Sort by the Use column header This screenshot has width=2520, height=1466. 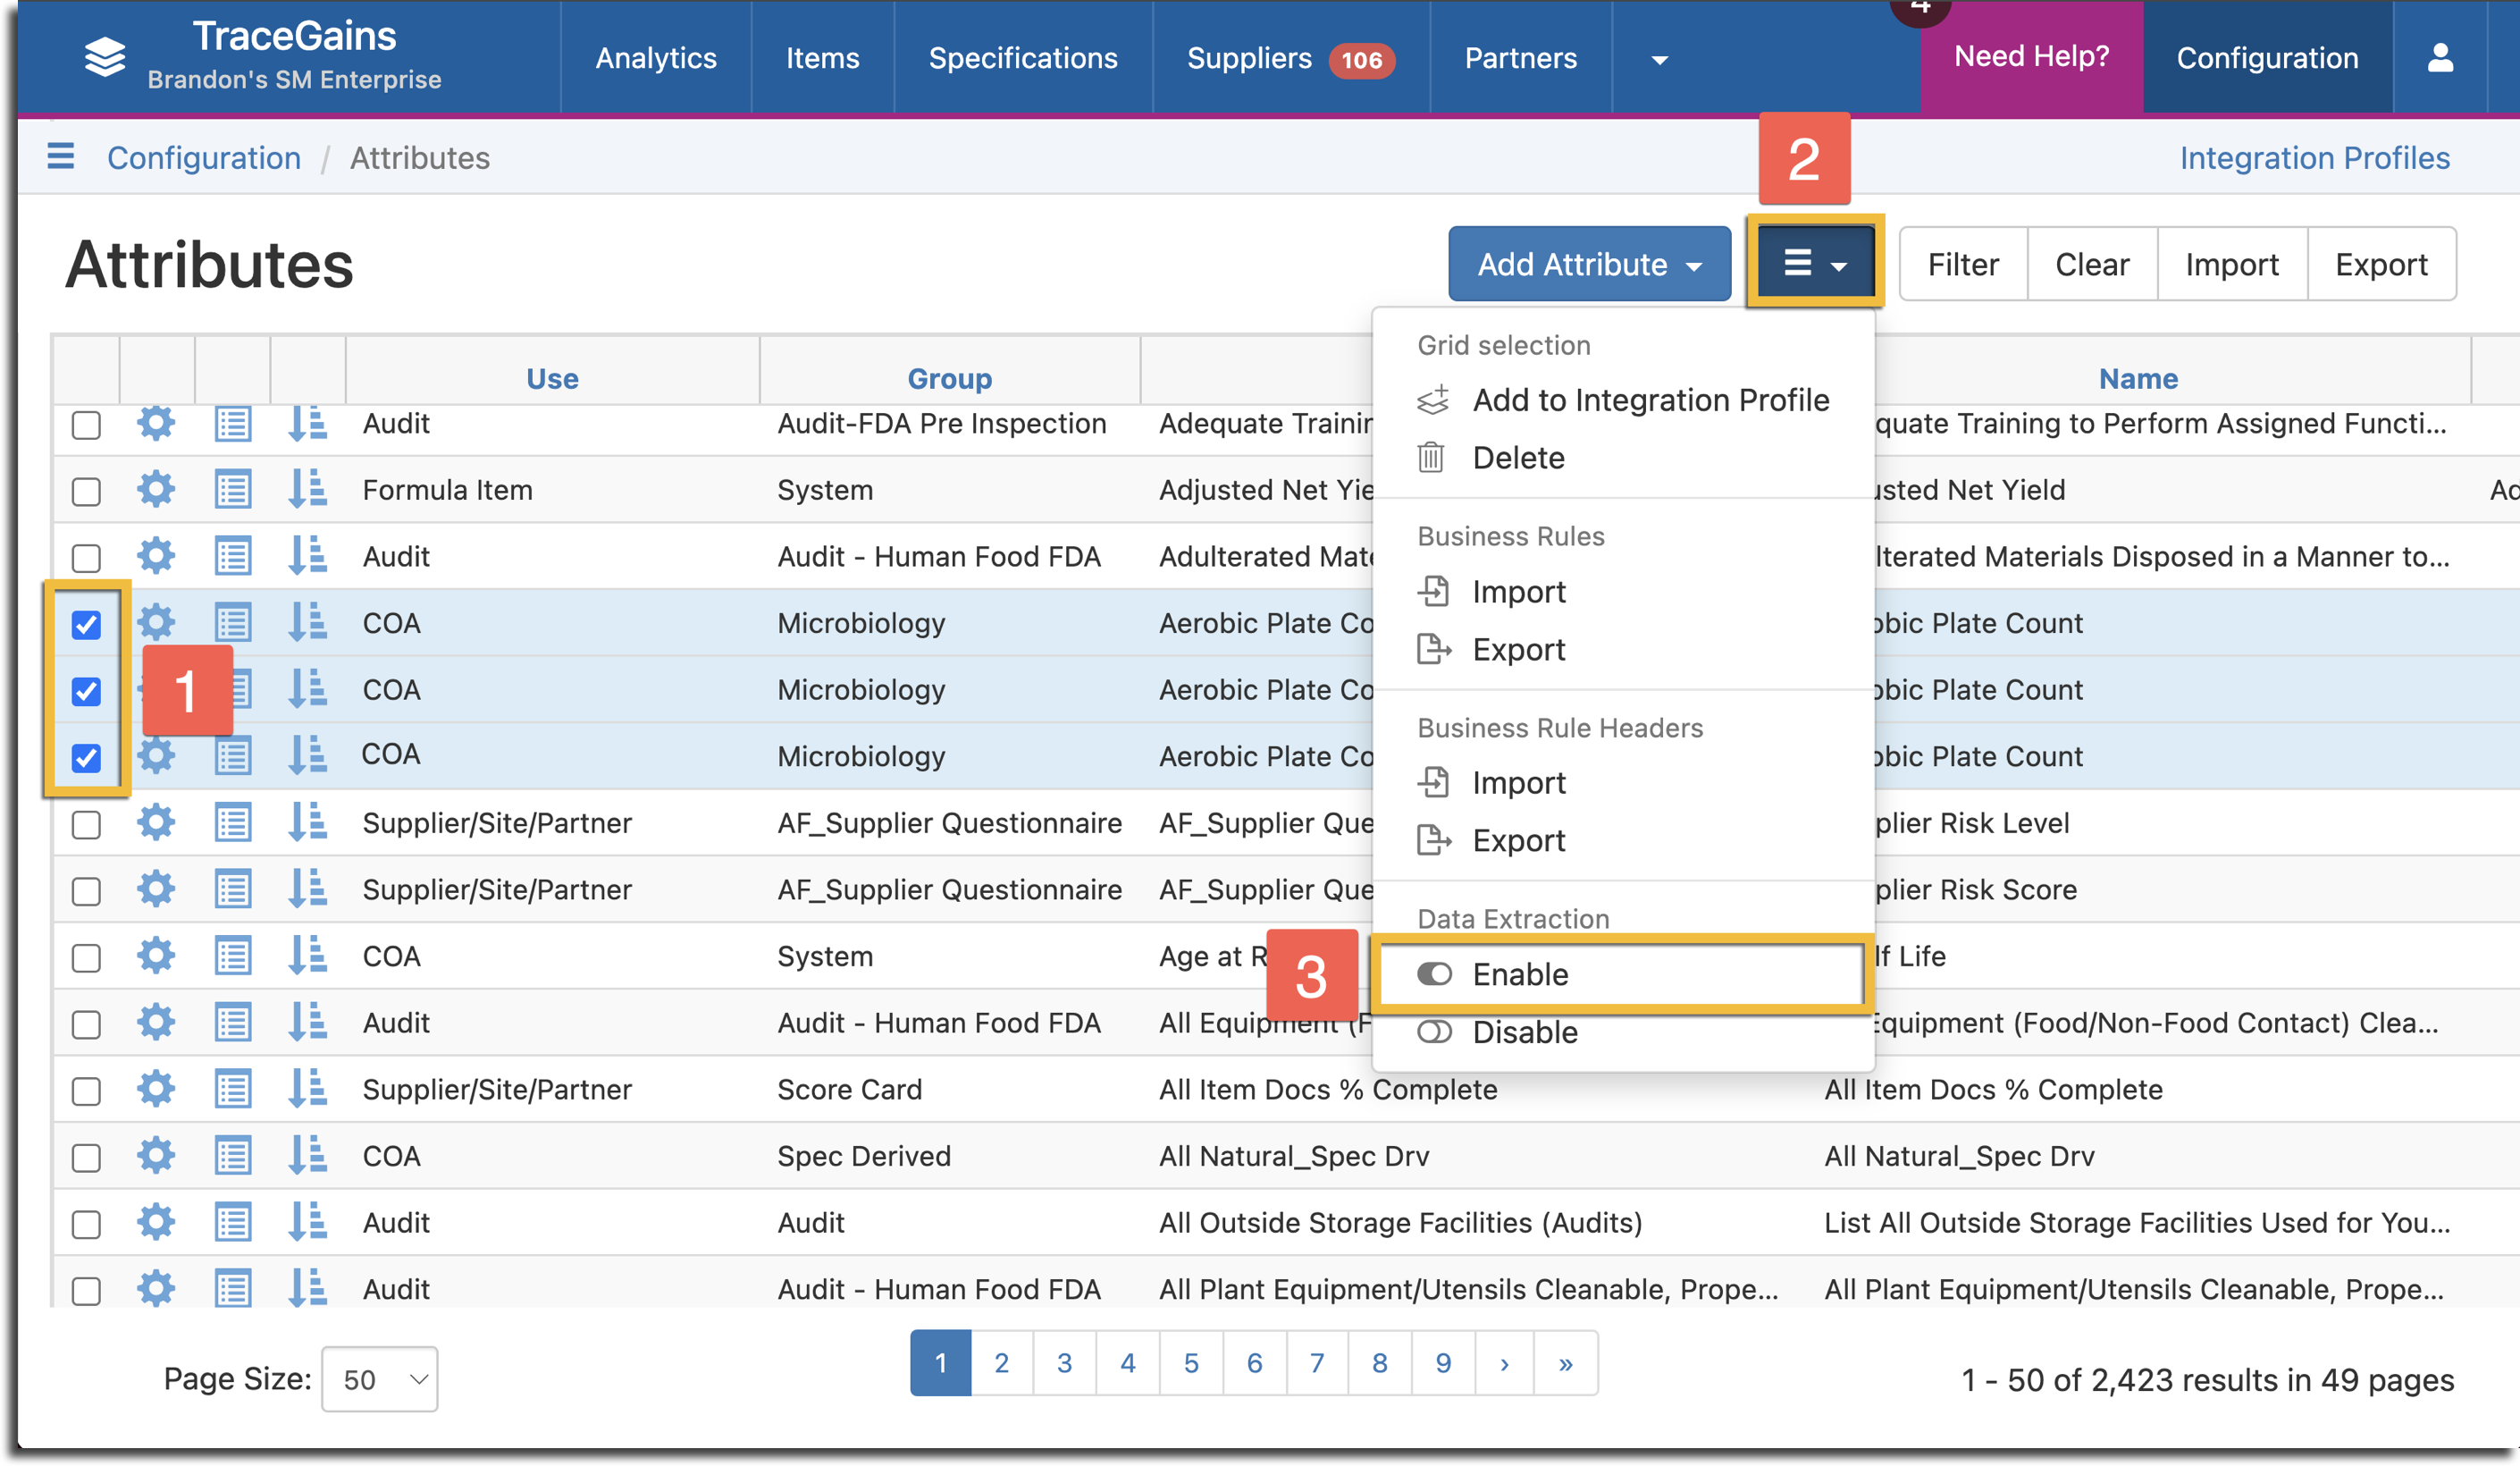pyautogui.click(x=552, y=378)
